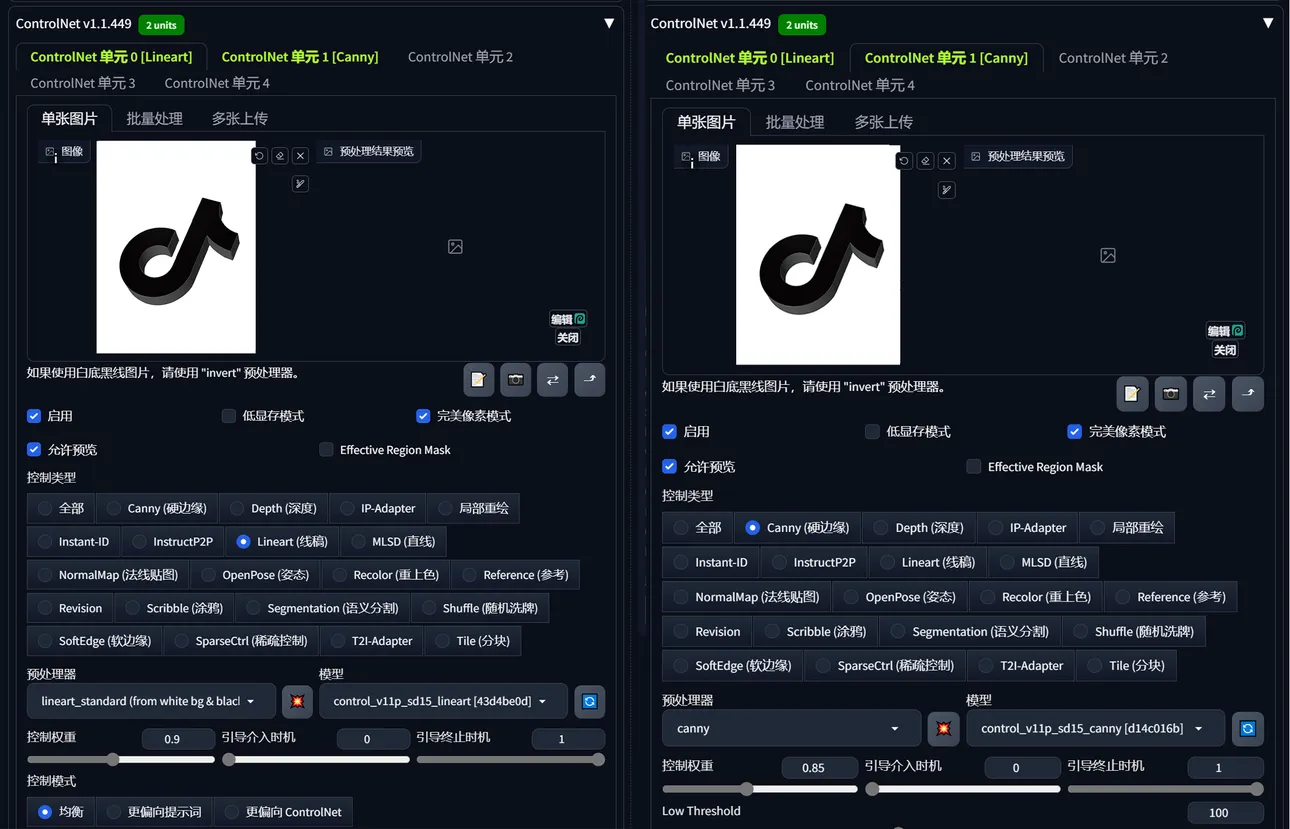1290x829 pixels.
Task: Click the new canvas notepad icon in the right panel
Action: [x=1132, y=394]
